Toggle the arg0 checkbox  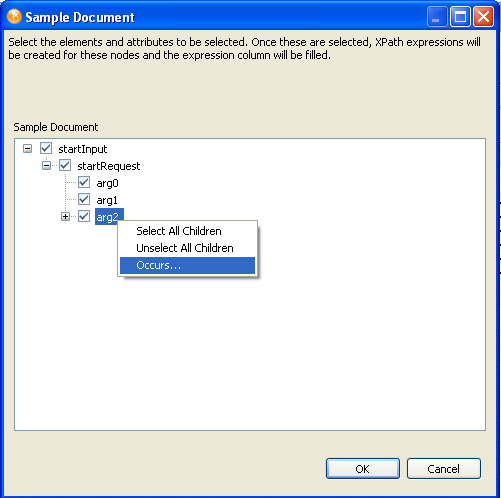click(x=84, y=182)
